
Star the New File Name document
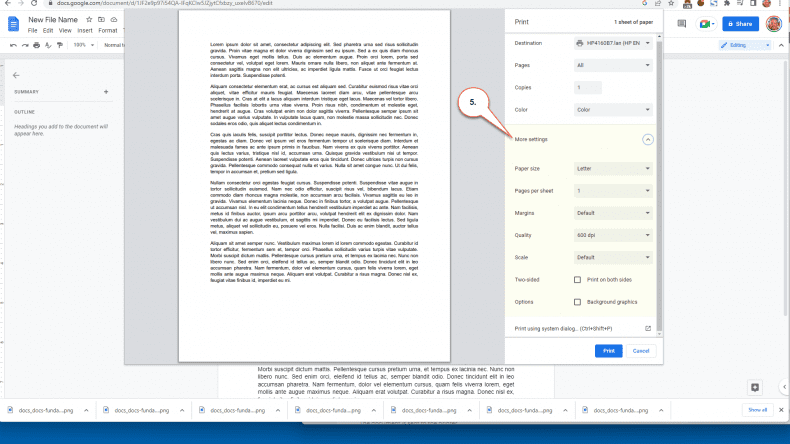click(89, 20)
